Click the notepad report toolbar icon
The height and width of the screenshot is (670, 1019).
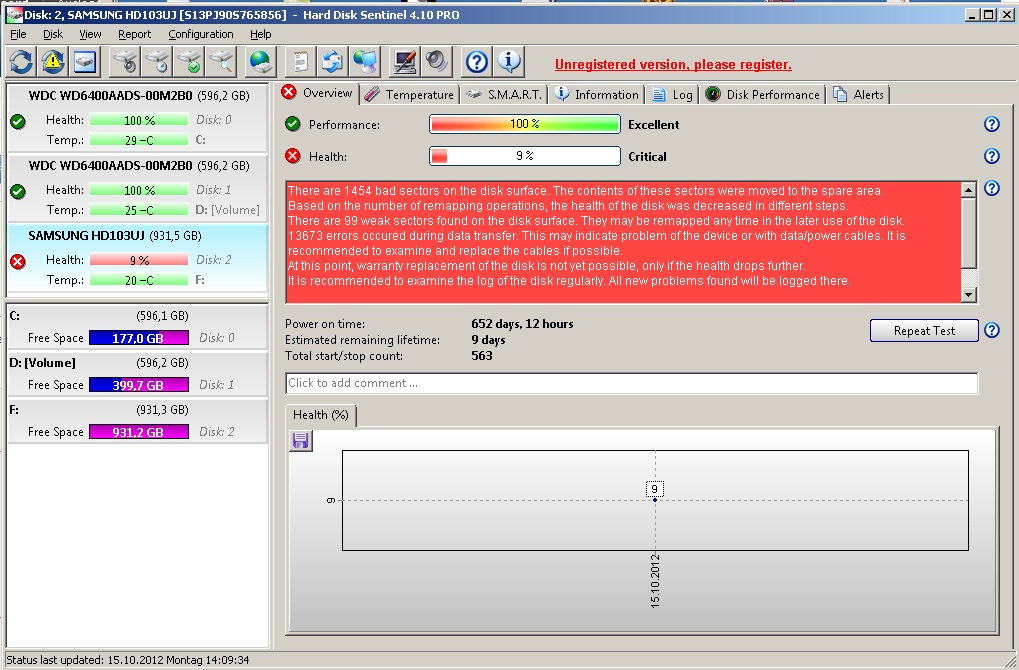point(300,62)
